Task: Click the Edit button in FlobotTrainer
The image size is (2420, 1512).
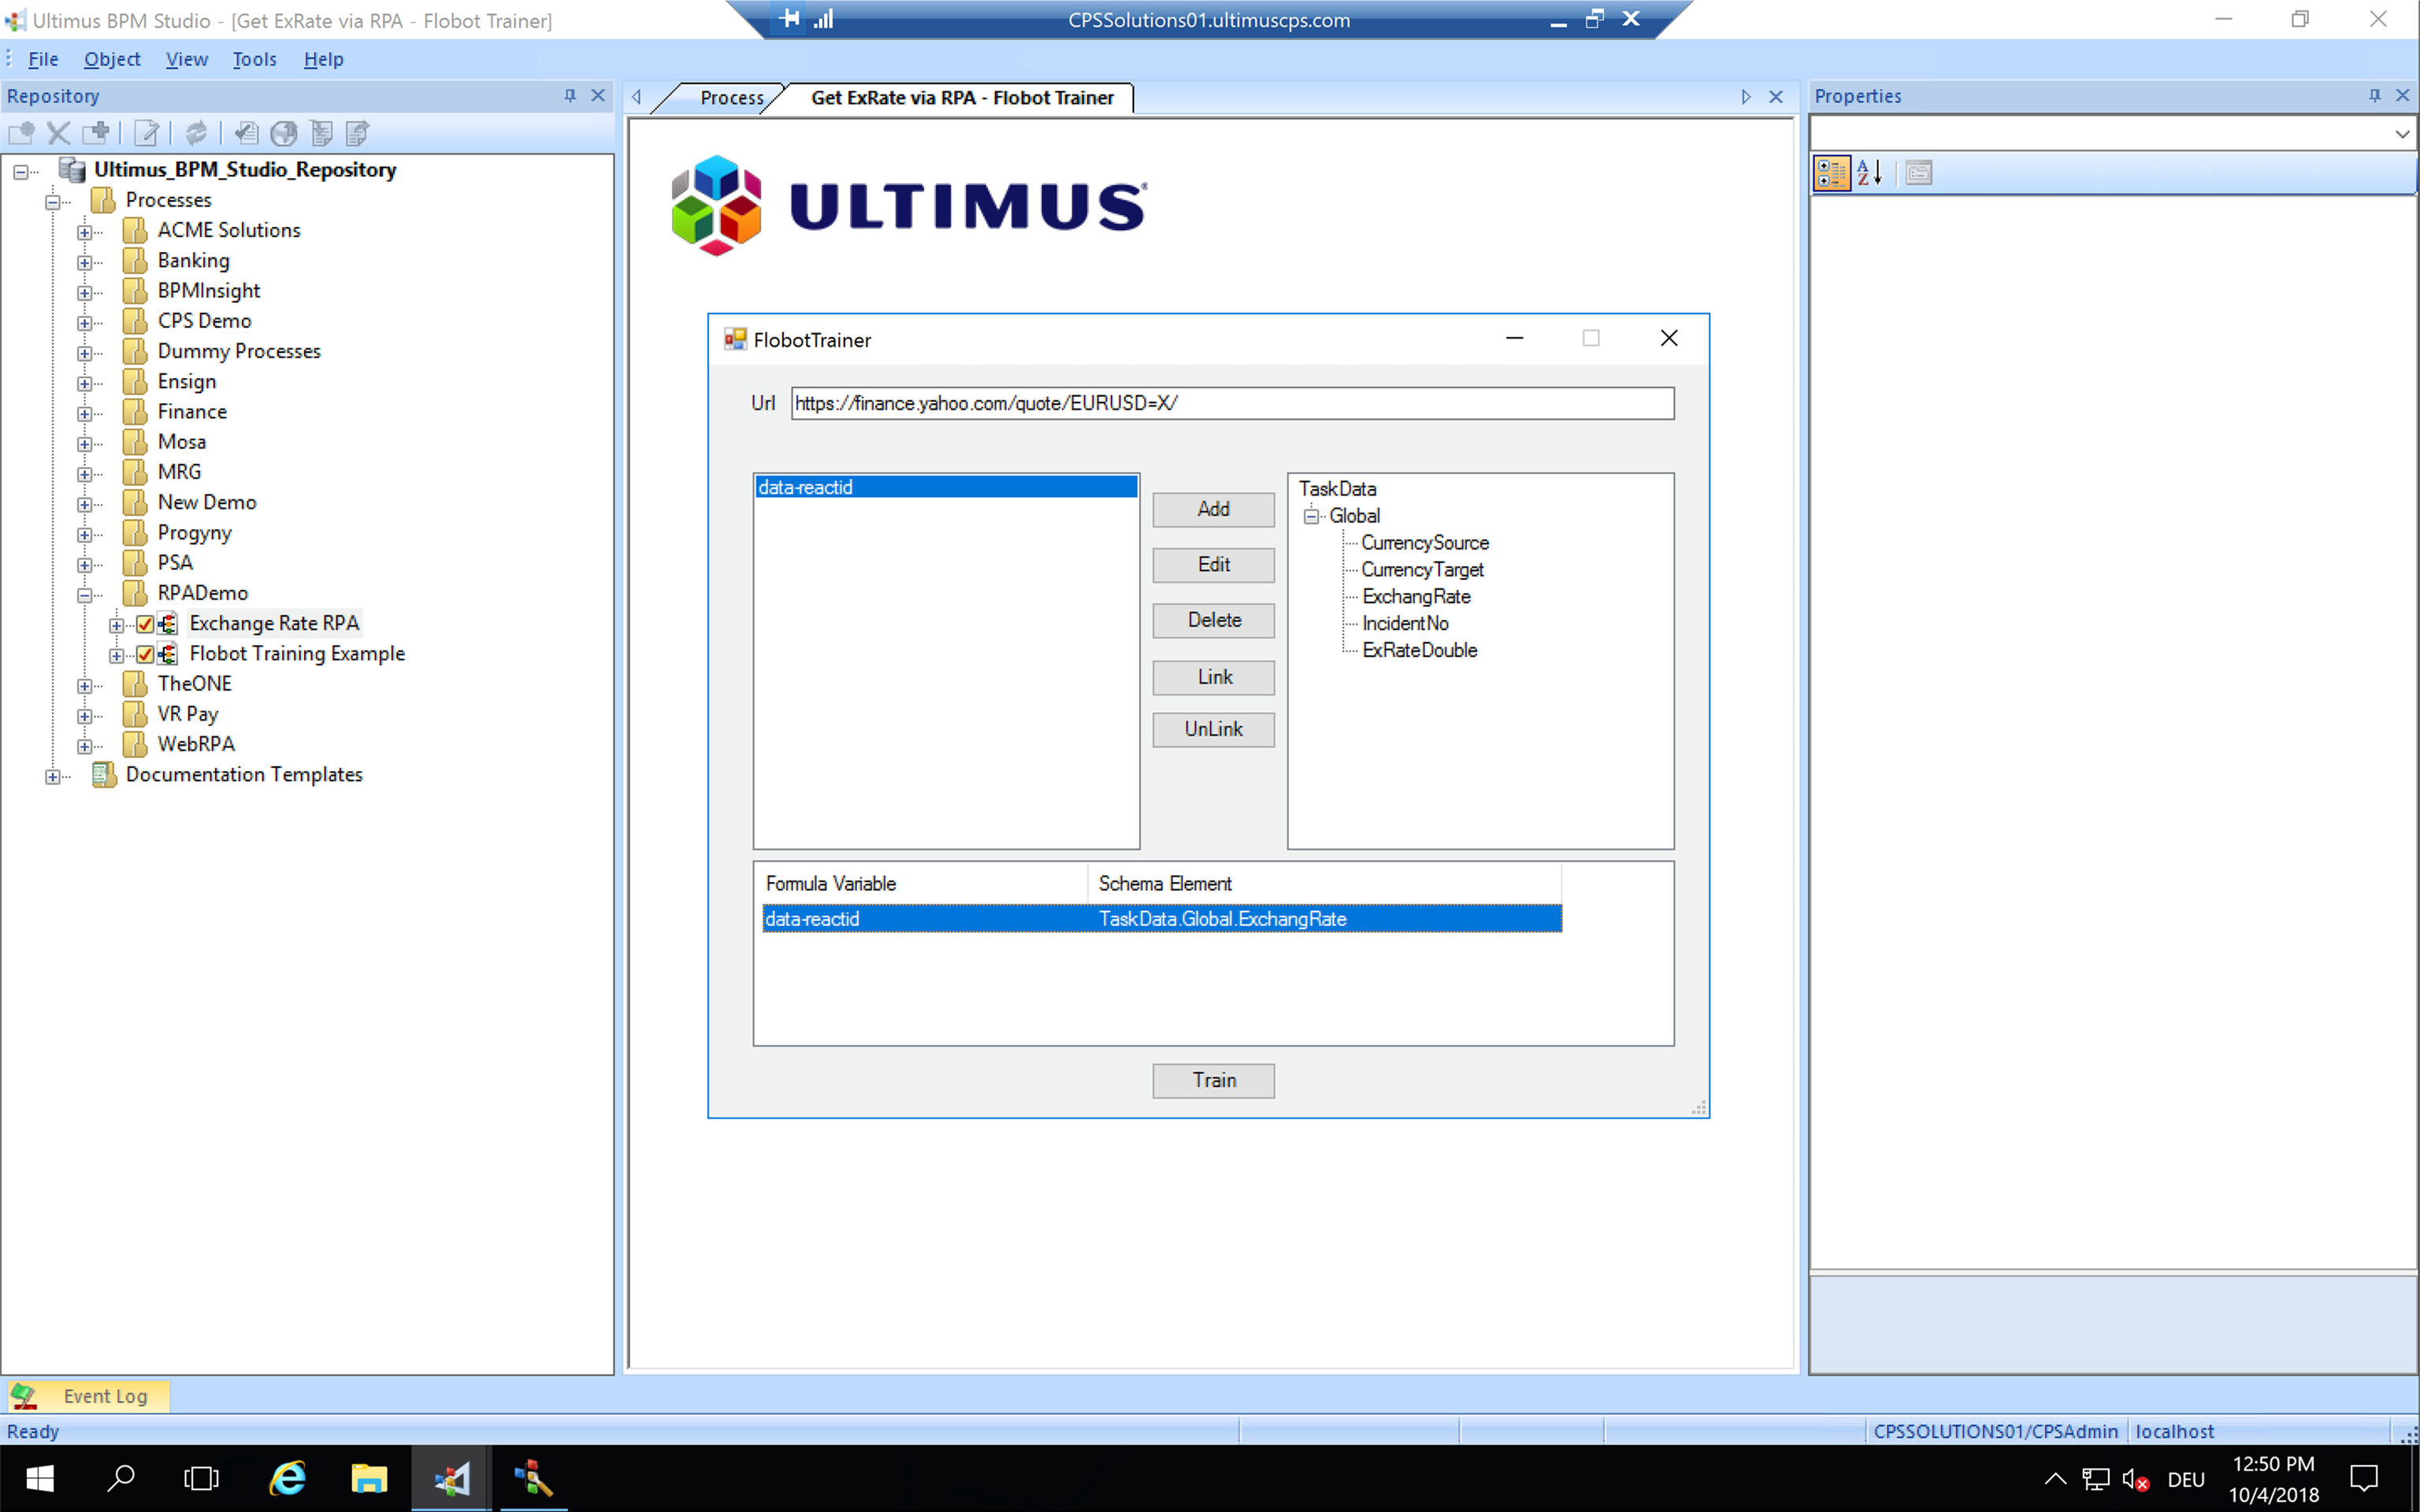Action: (1213, 565)
